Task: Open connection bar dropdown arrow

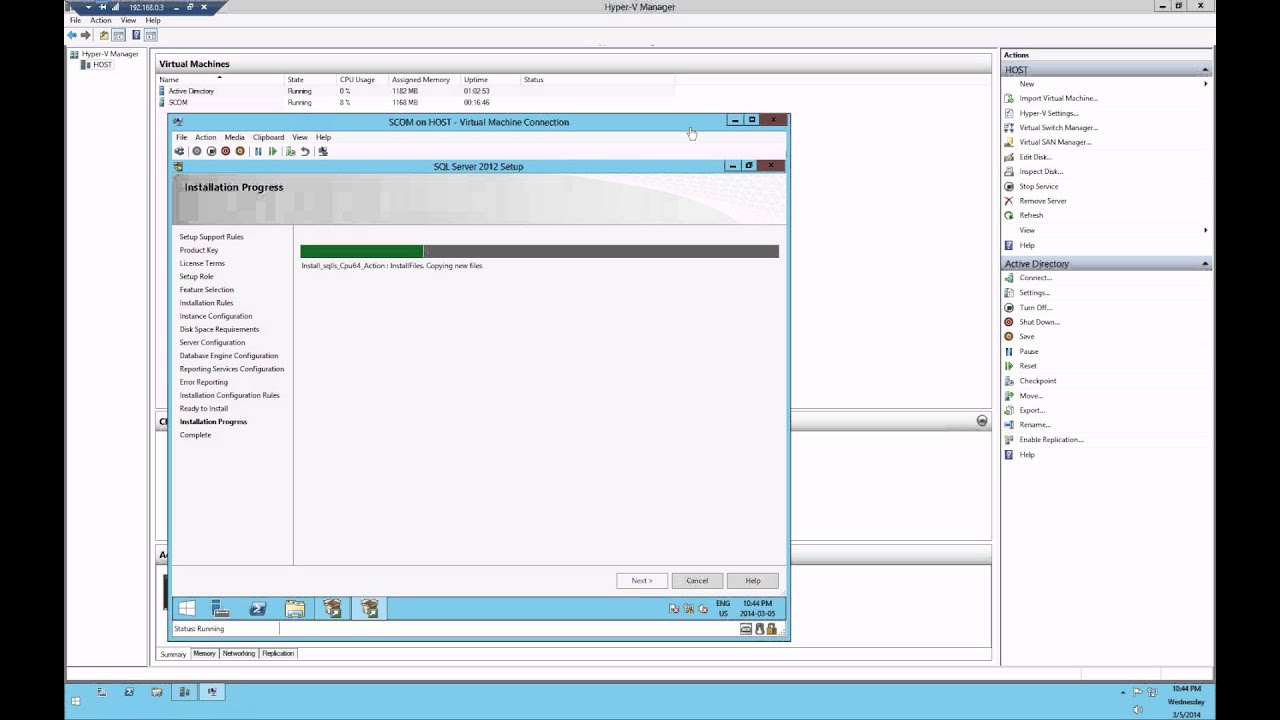Action: (87, 7)
